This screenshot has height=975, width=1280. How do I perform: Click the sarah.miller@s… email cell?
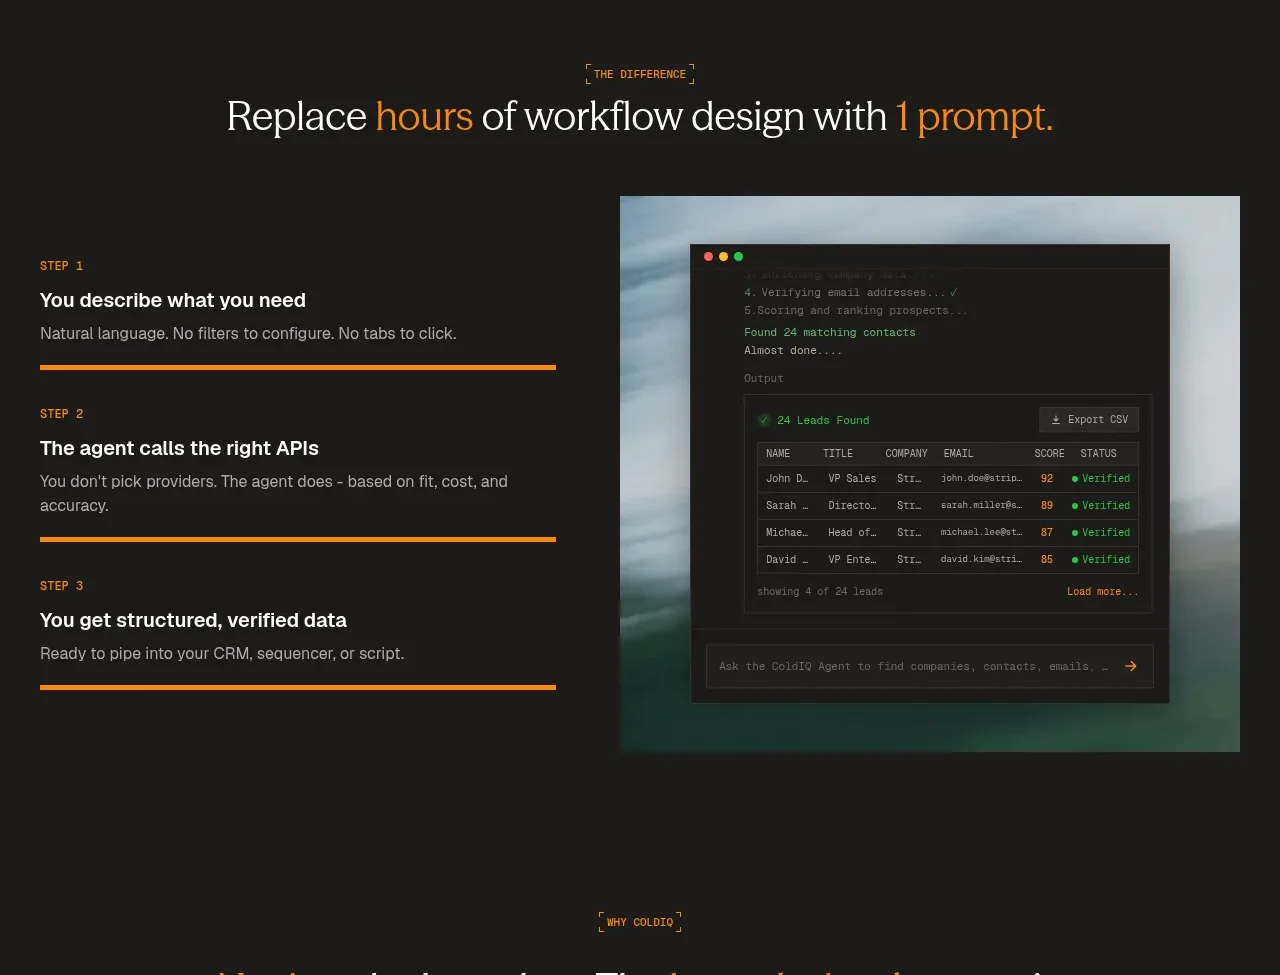click(981, 505)
